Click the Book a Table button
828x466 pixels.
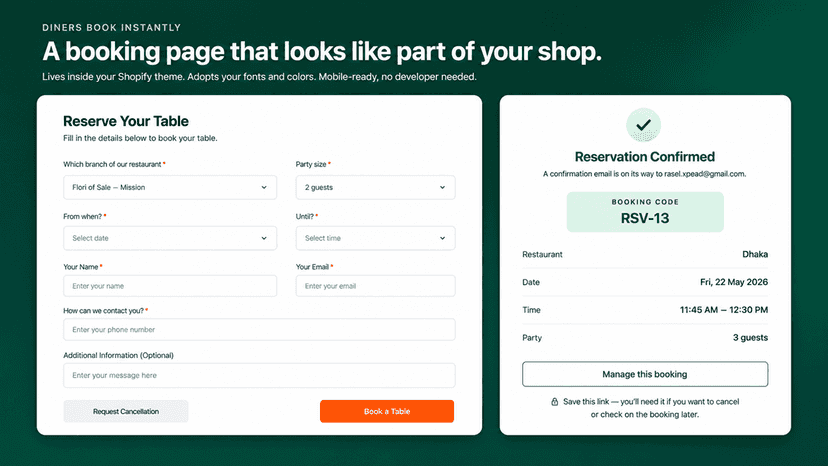tap(387, 411)
